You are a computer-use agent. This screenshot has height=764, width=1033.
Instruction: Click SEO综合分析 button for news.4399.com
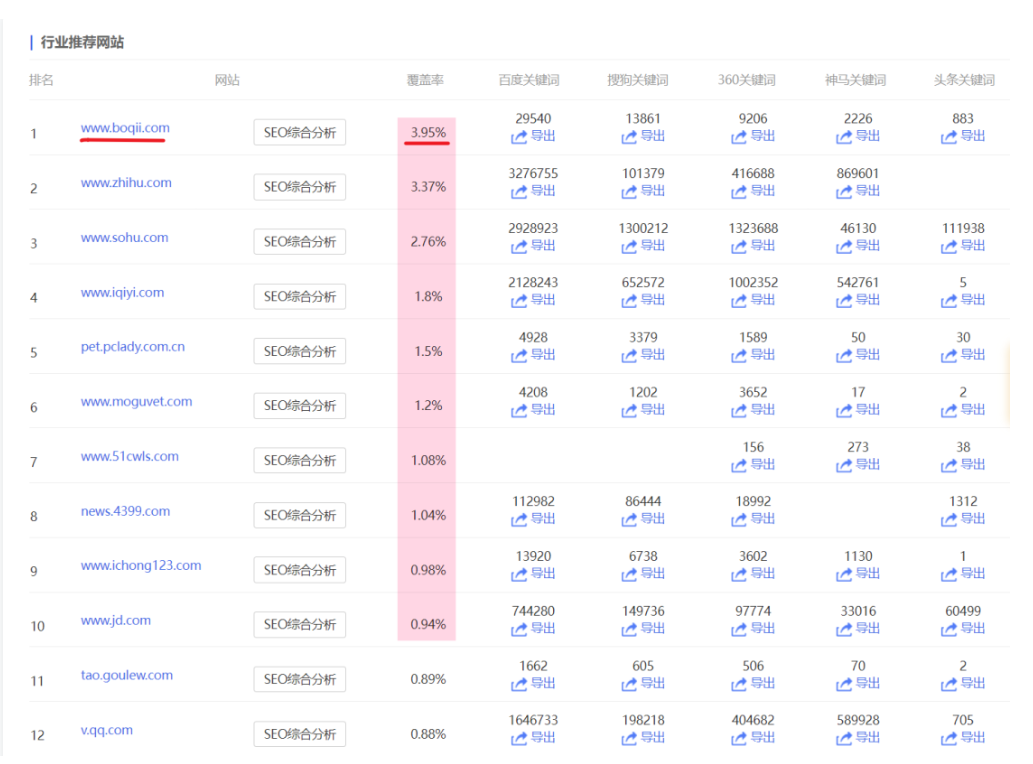click(x=300, y=515)
